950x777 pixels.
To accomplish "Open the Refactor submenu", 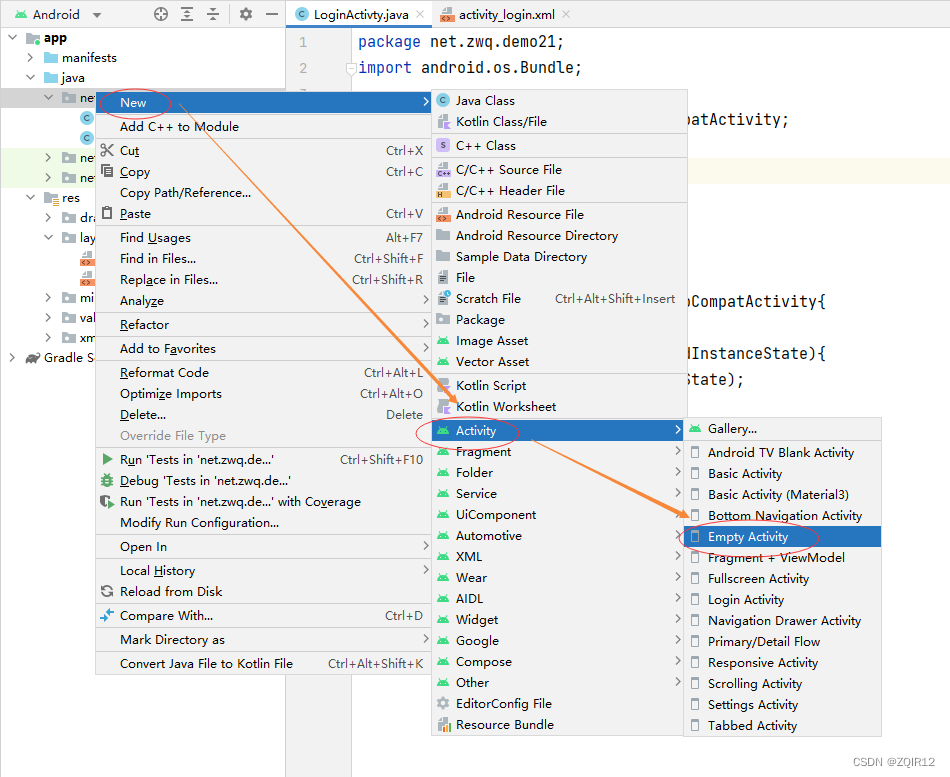I will click(x=263, y=324).
